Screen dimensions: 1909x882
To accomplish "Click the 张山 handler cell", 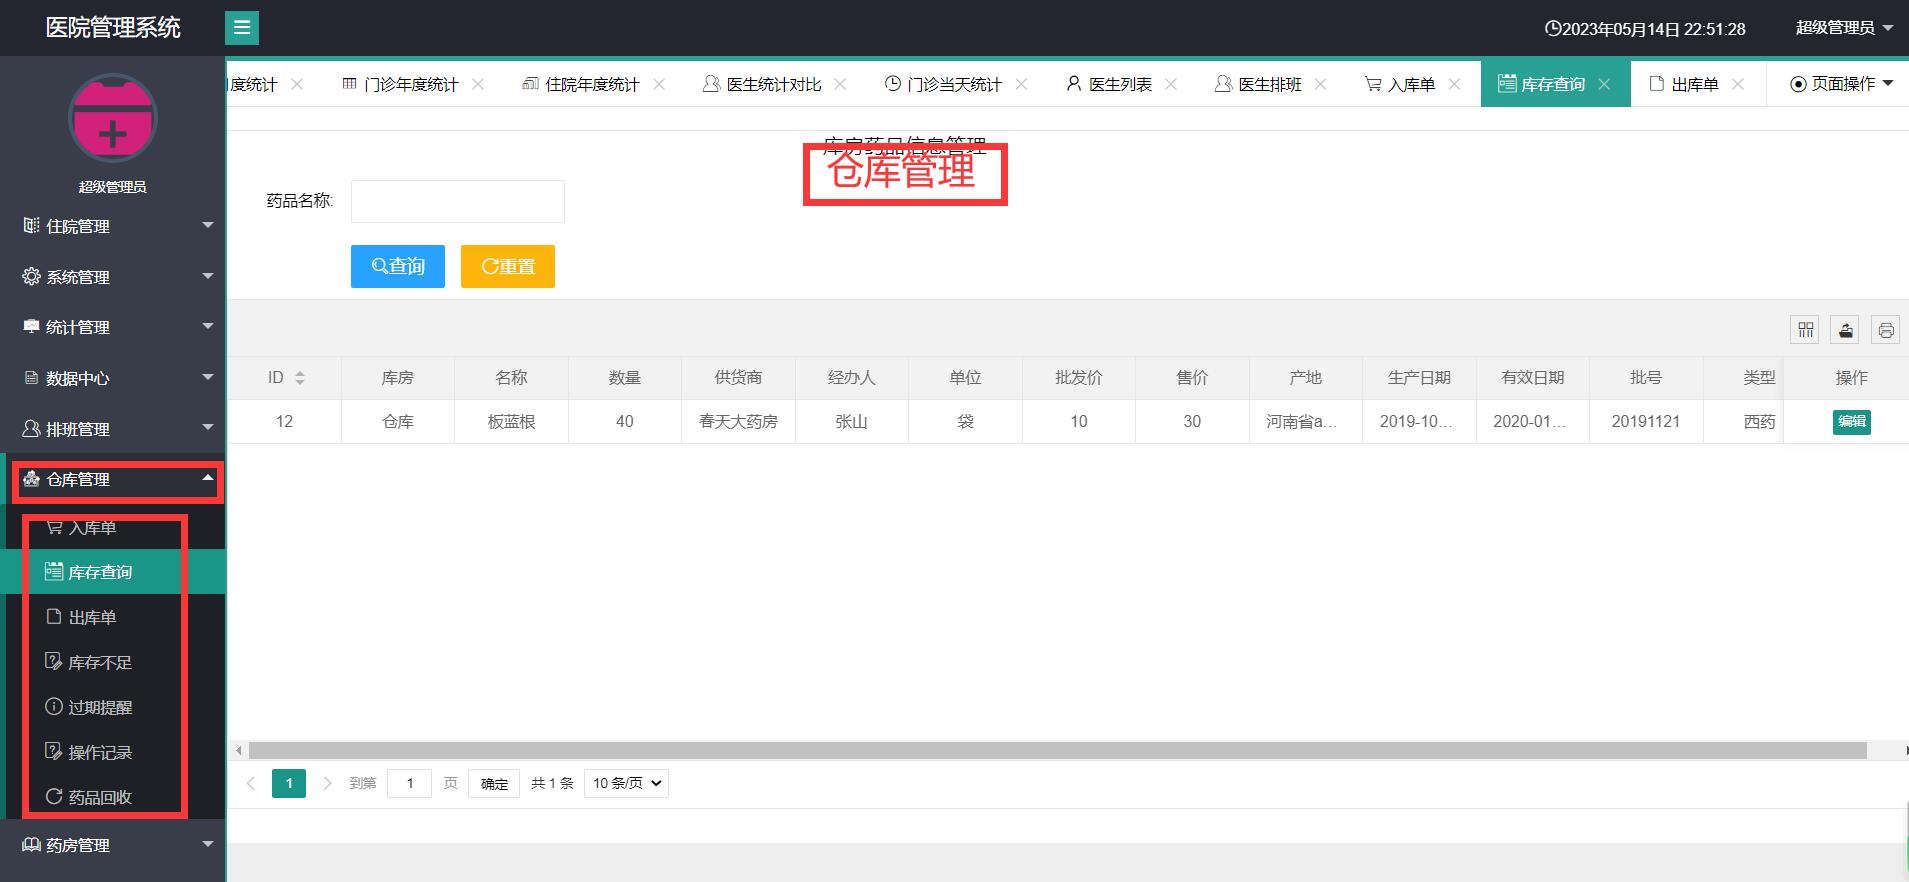I will tap(852, 422).
